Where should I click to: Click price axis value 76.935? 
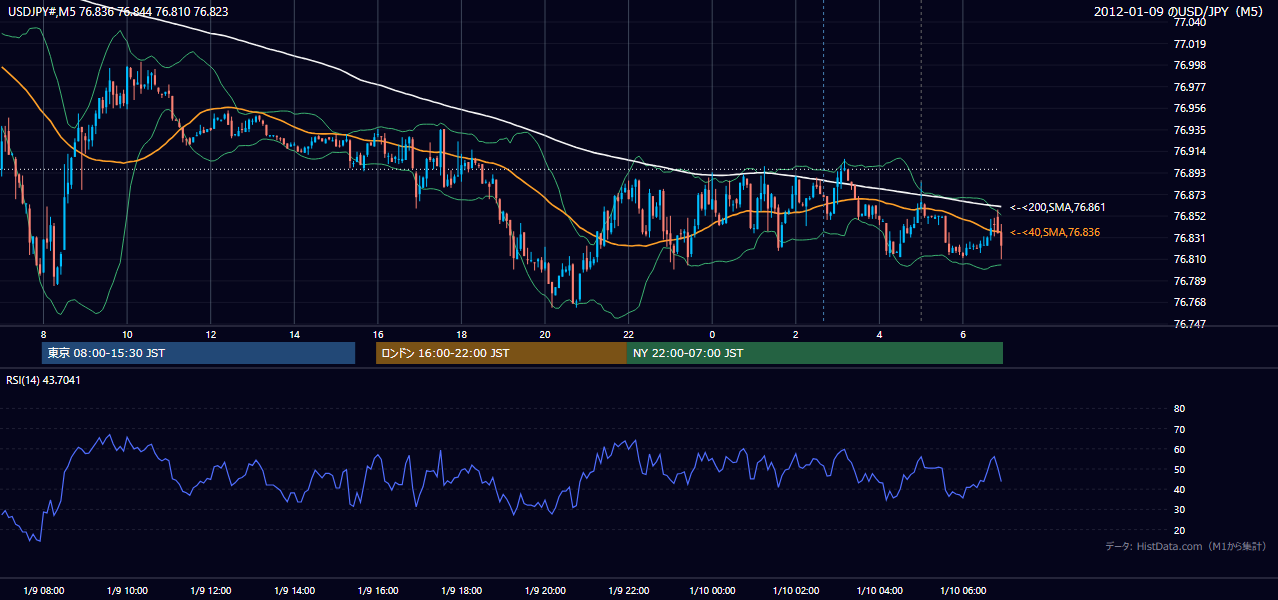tap(1190, 130)
